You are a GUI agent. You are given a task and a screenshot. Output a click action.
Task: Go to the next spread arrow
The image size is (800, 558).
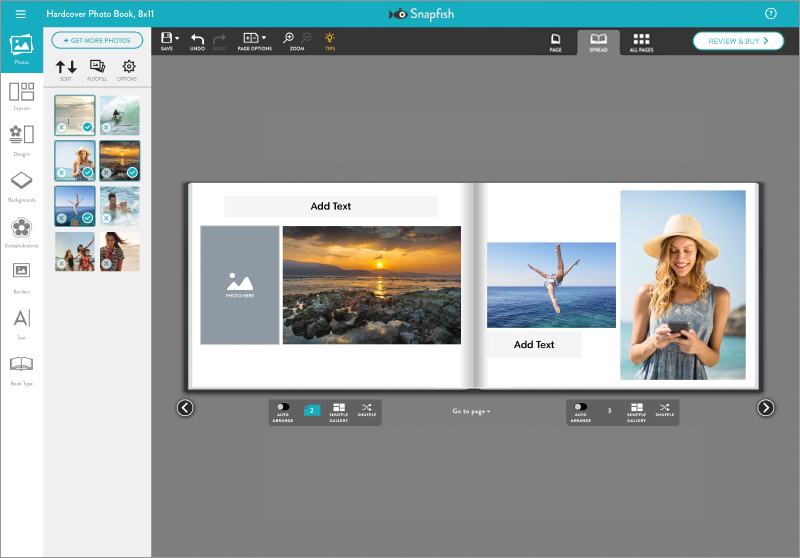click(x=765, y=407)
